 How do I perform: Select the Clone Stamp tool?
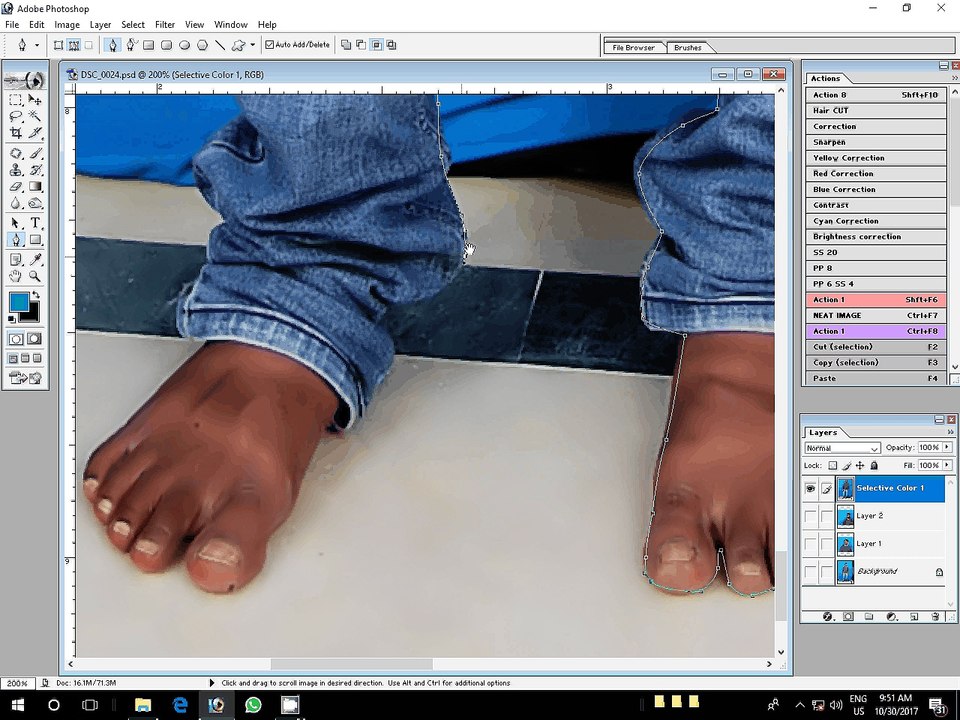point(16,170)
